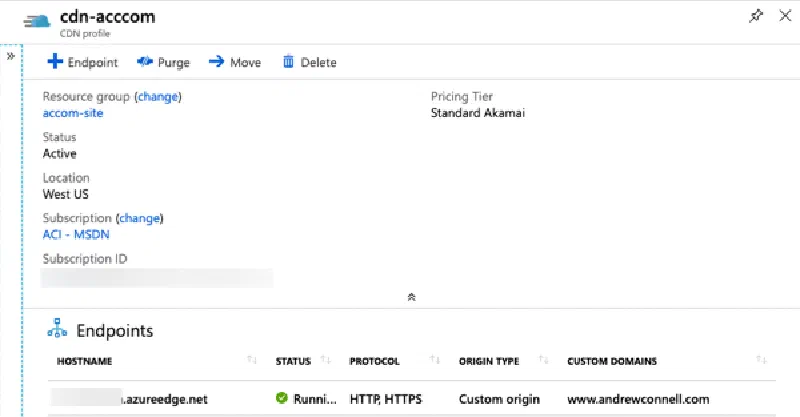Collapse the essentials section chevron
800x417 pixels.
[x=411, y=297]
